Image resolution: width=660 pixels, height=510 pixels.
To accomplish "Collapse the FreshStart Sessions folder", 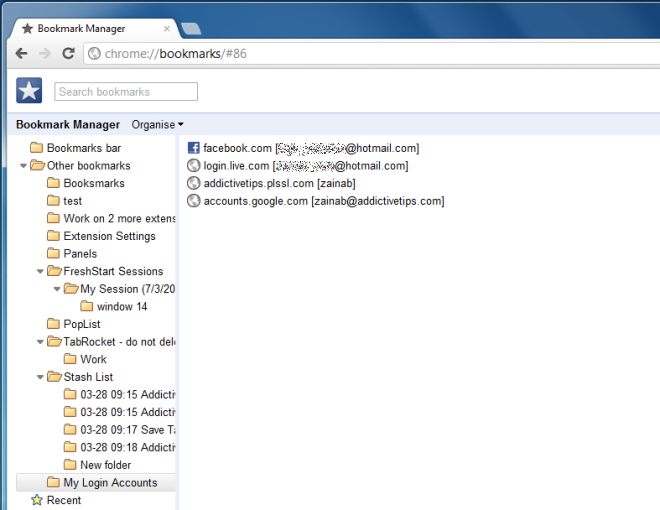I will [x=40, y=271].
